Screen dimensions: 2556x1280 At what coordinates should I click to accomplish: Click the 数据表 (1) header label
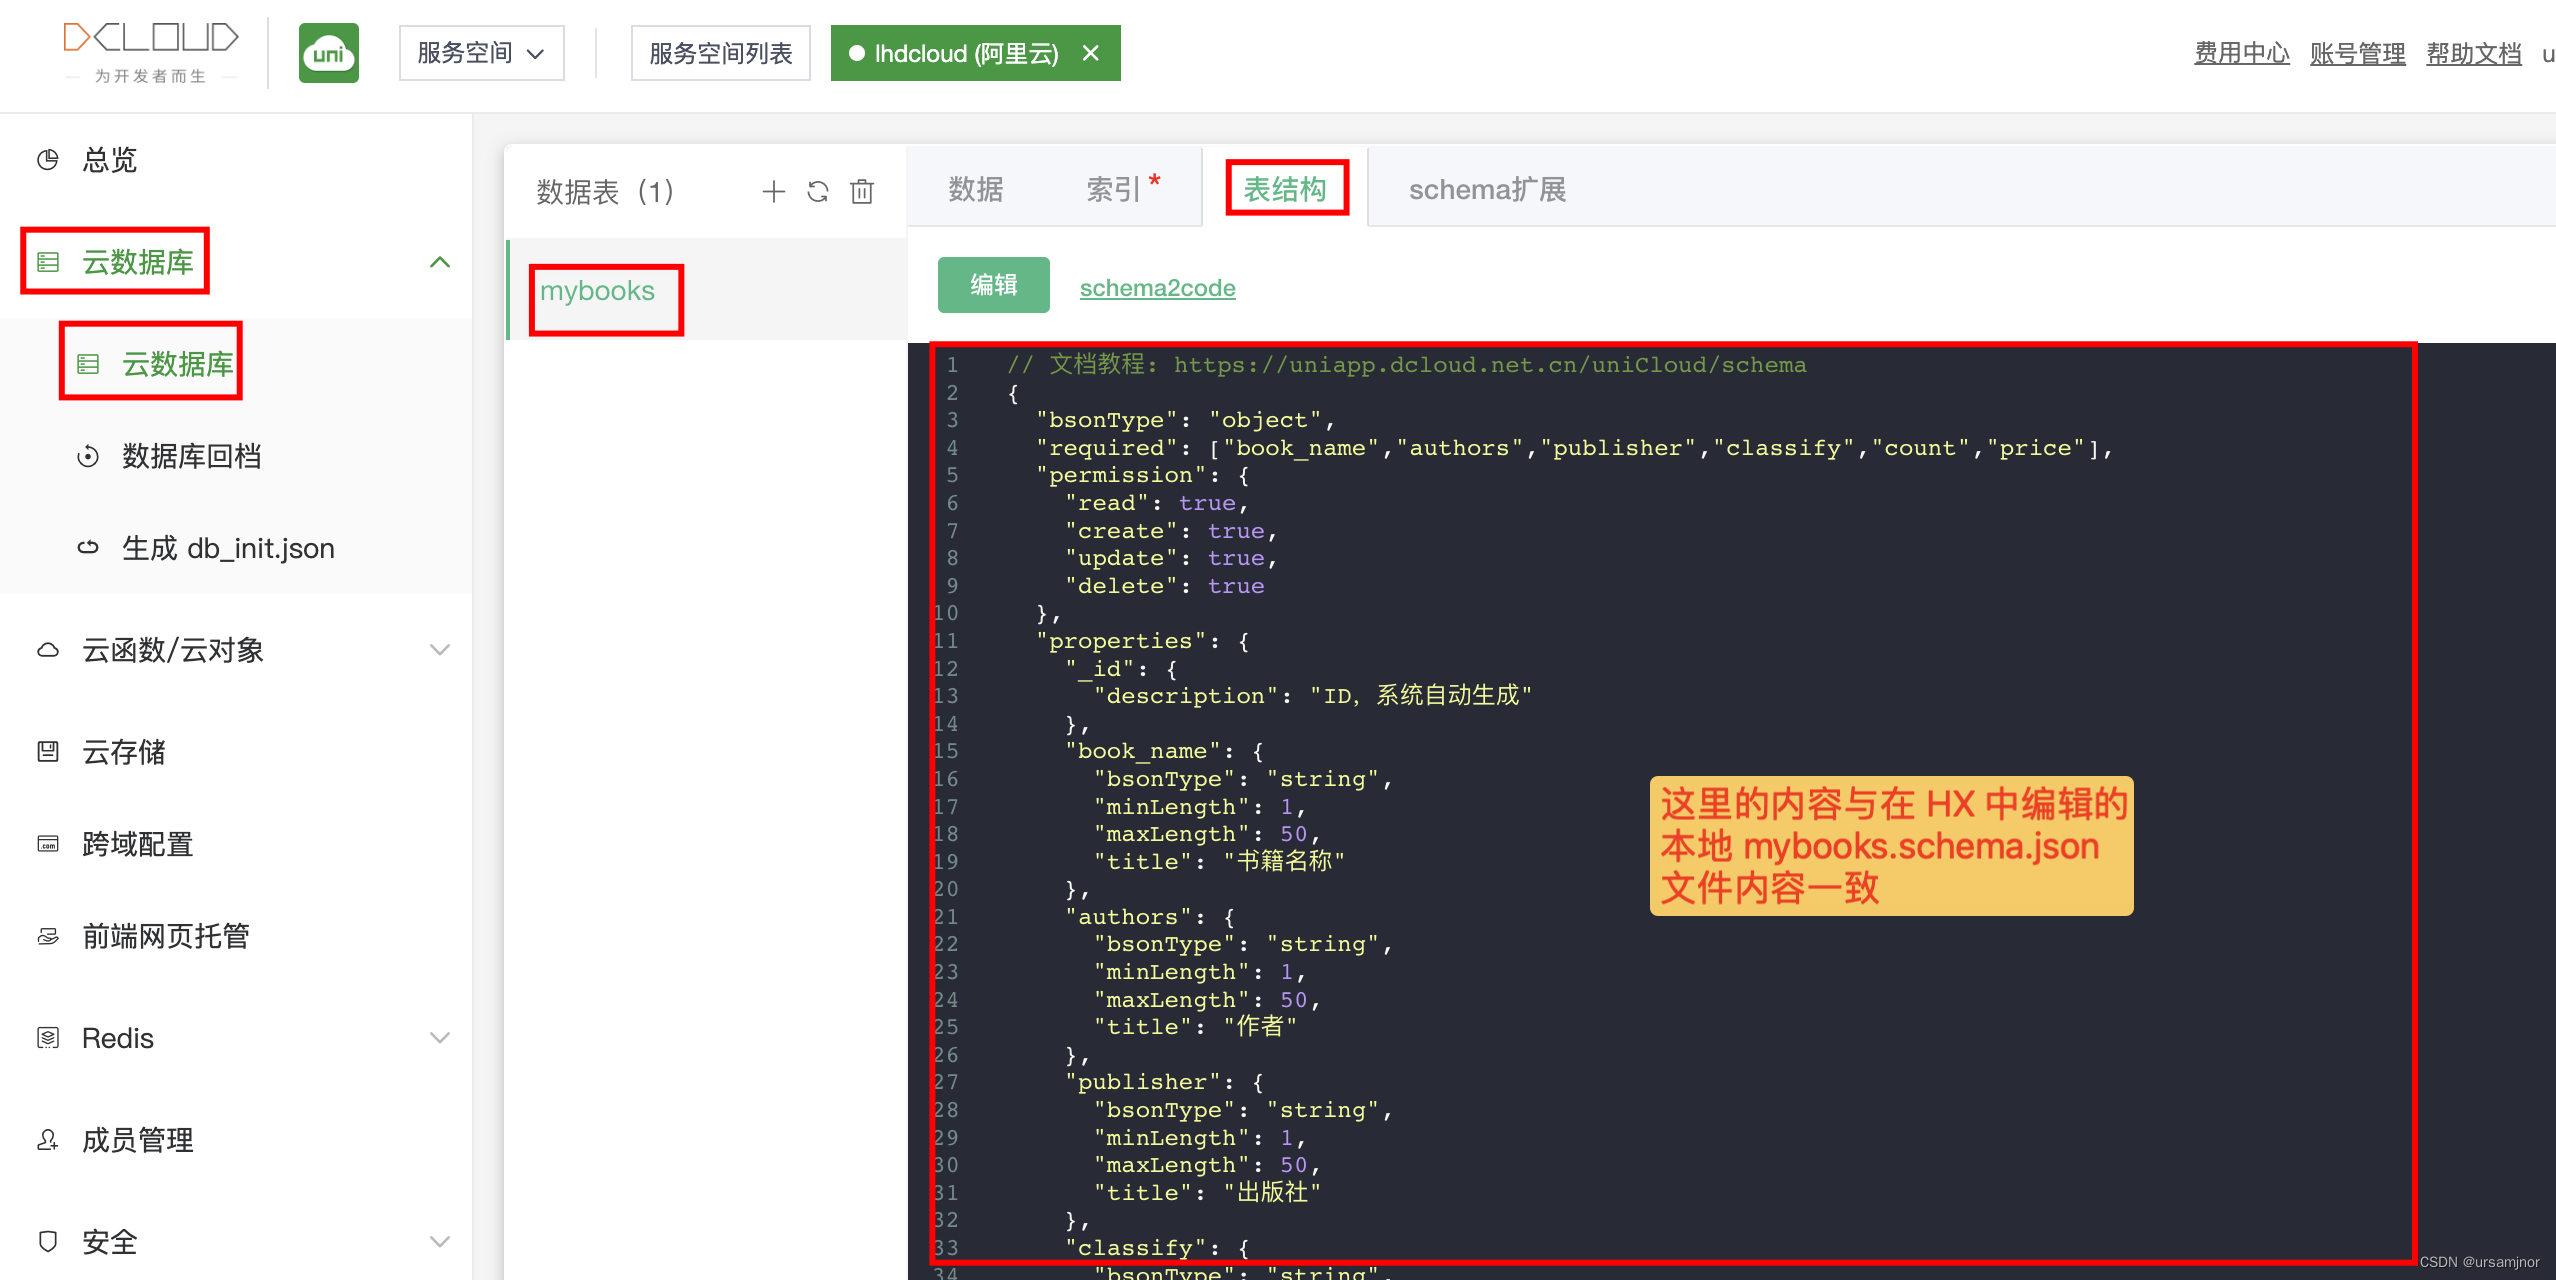(x=606, y=191)
